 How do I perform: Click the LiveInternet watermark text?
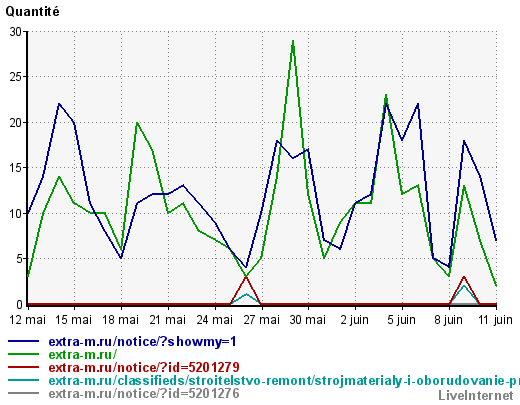click(476, 396)
